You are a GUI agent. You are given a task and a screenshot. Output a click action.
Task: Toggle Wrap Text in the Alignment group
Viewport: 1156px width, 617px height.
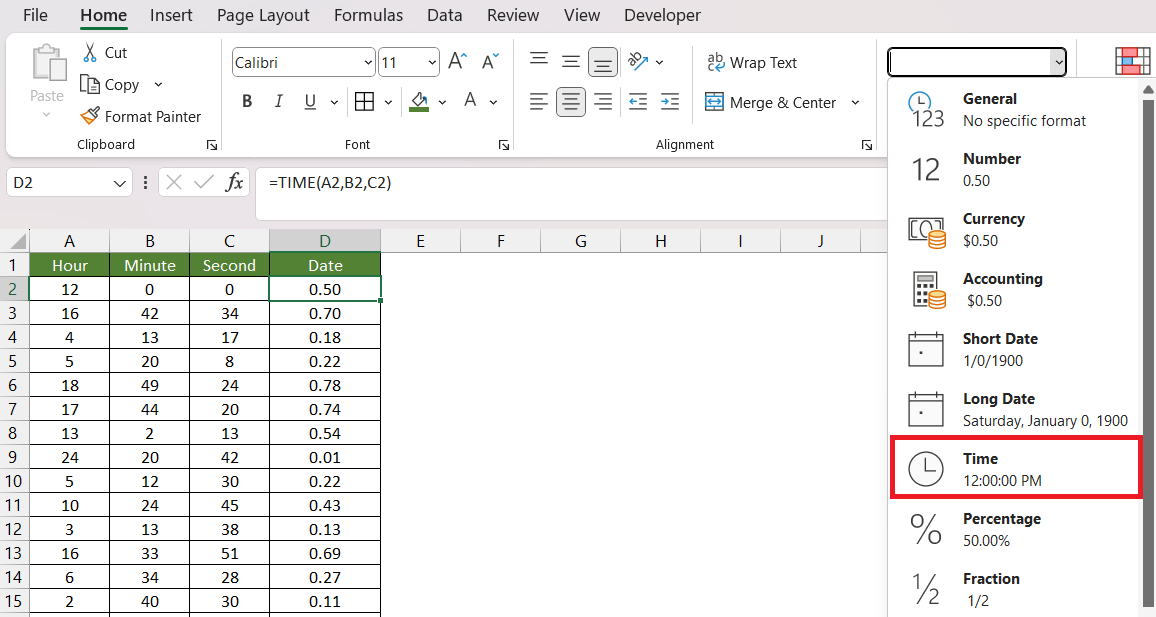point(752,62)
